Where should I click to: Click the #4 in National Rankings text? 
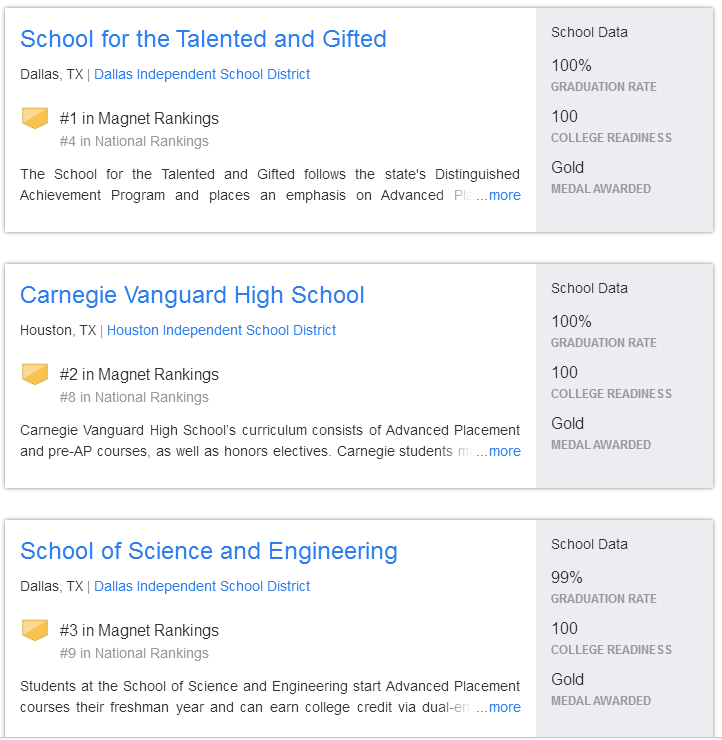tap(134, 141)
